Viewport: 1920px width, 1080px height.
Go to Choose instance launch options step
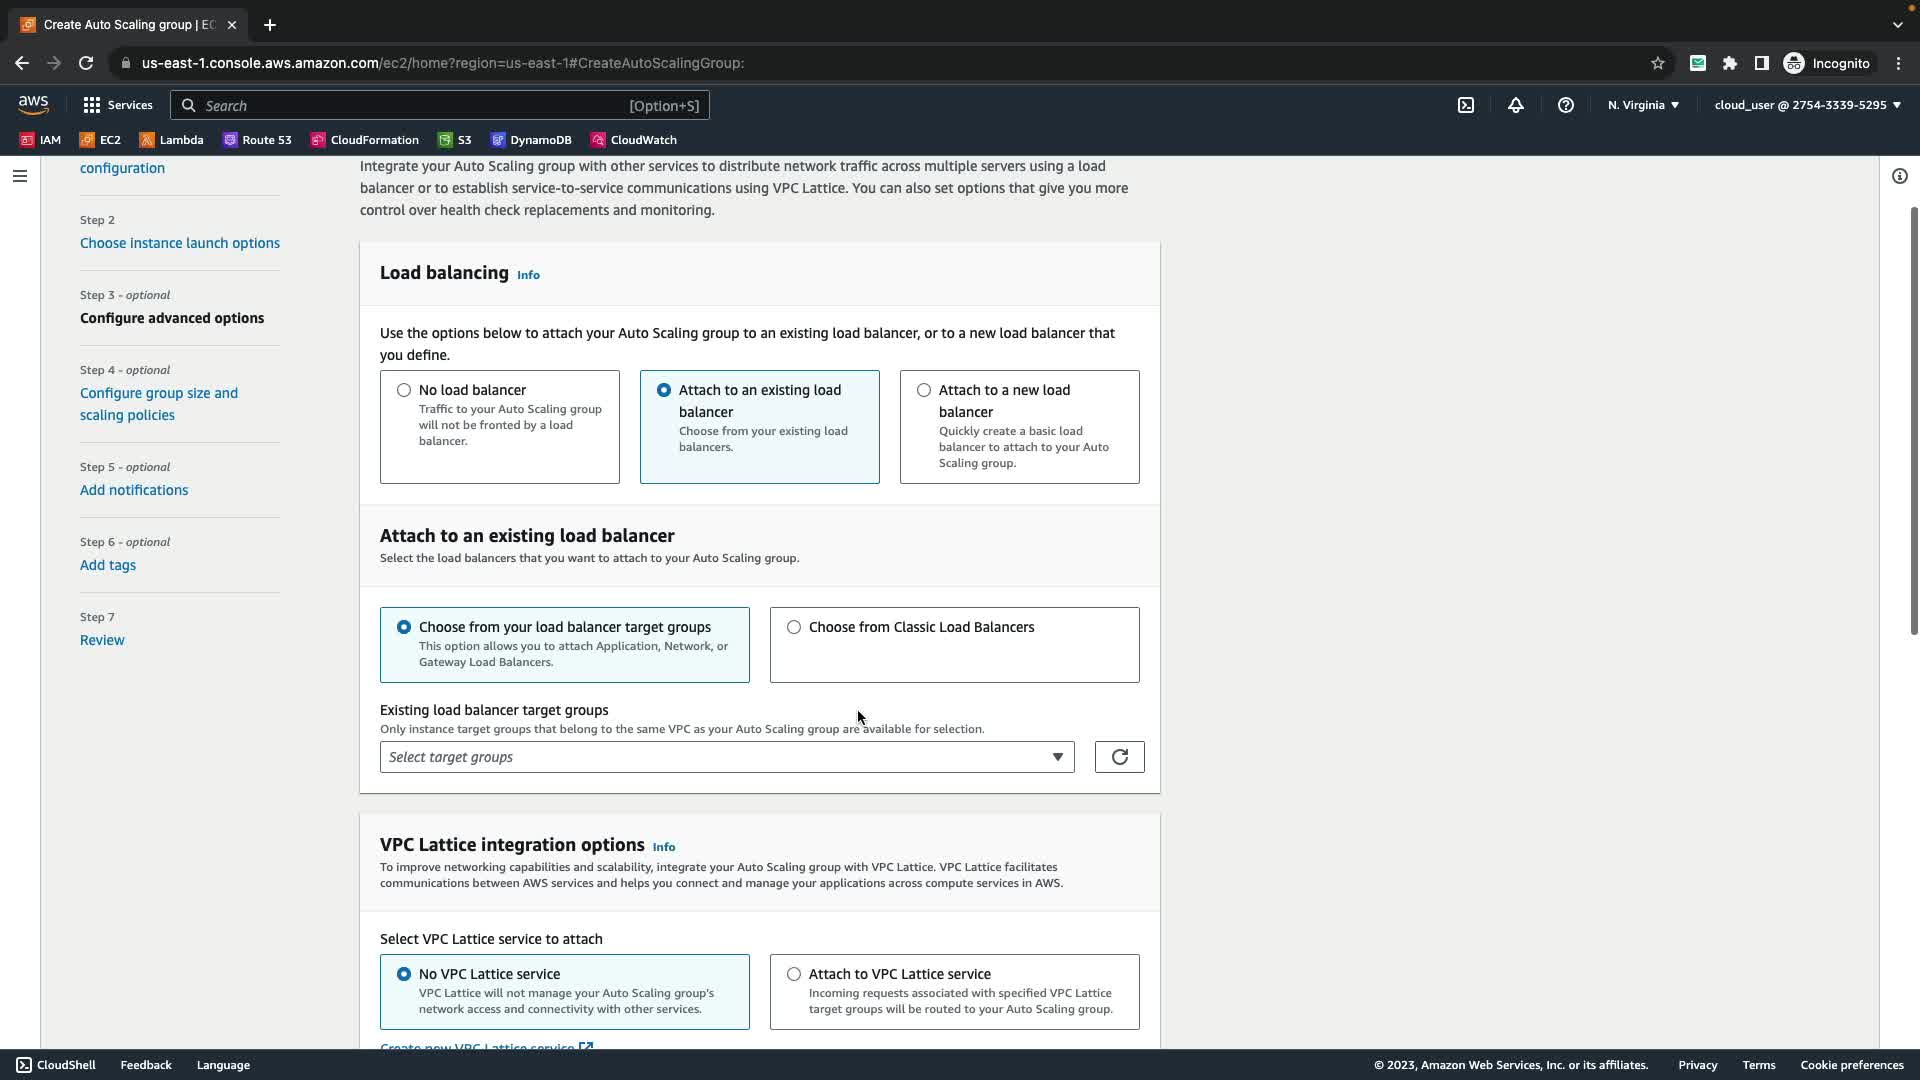point(180,243)
